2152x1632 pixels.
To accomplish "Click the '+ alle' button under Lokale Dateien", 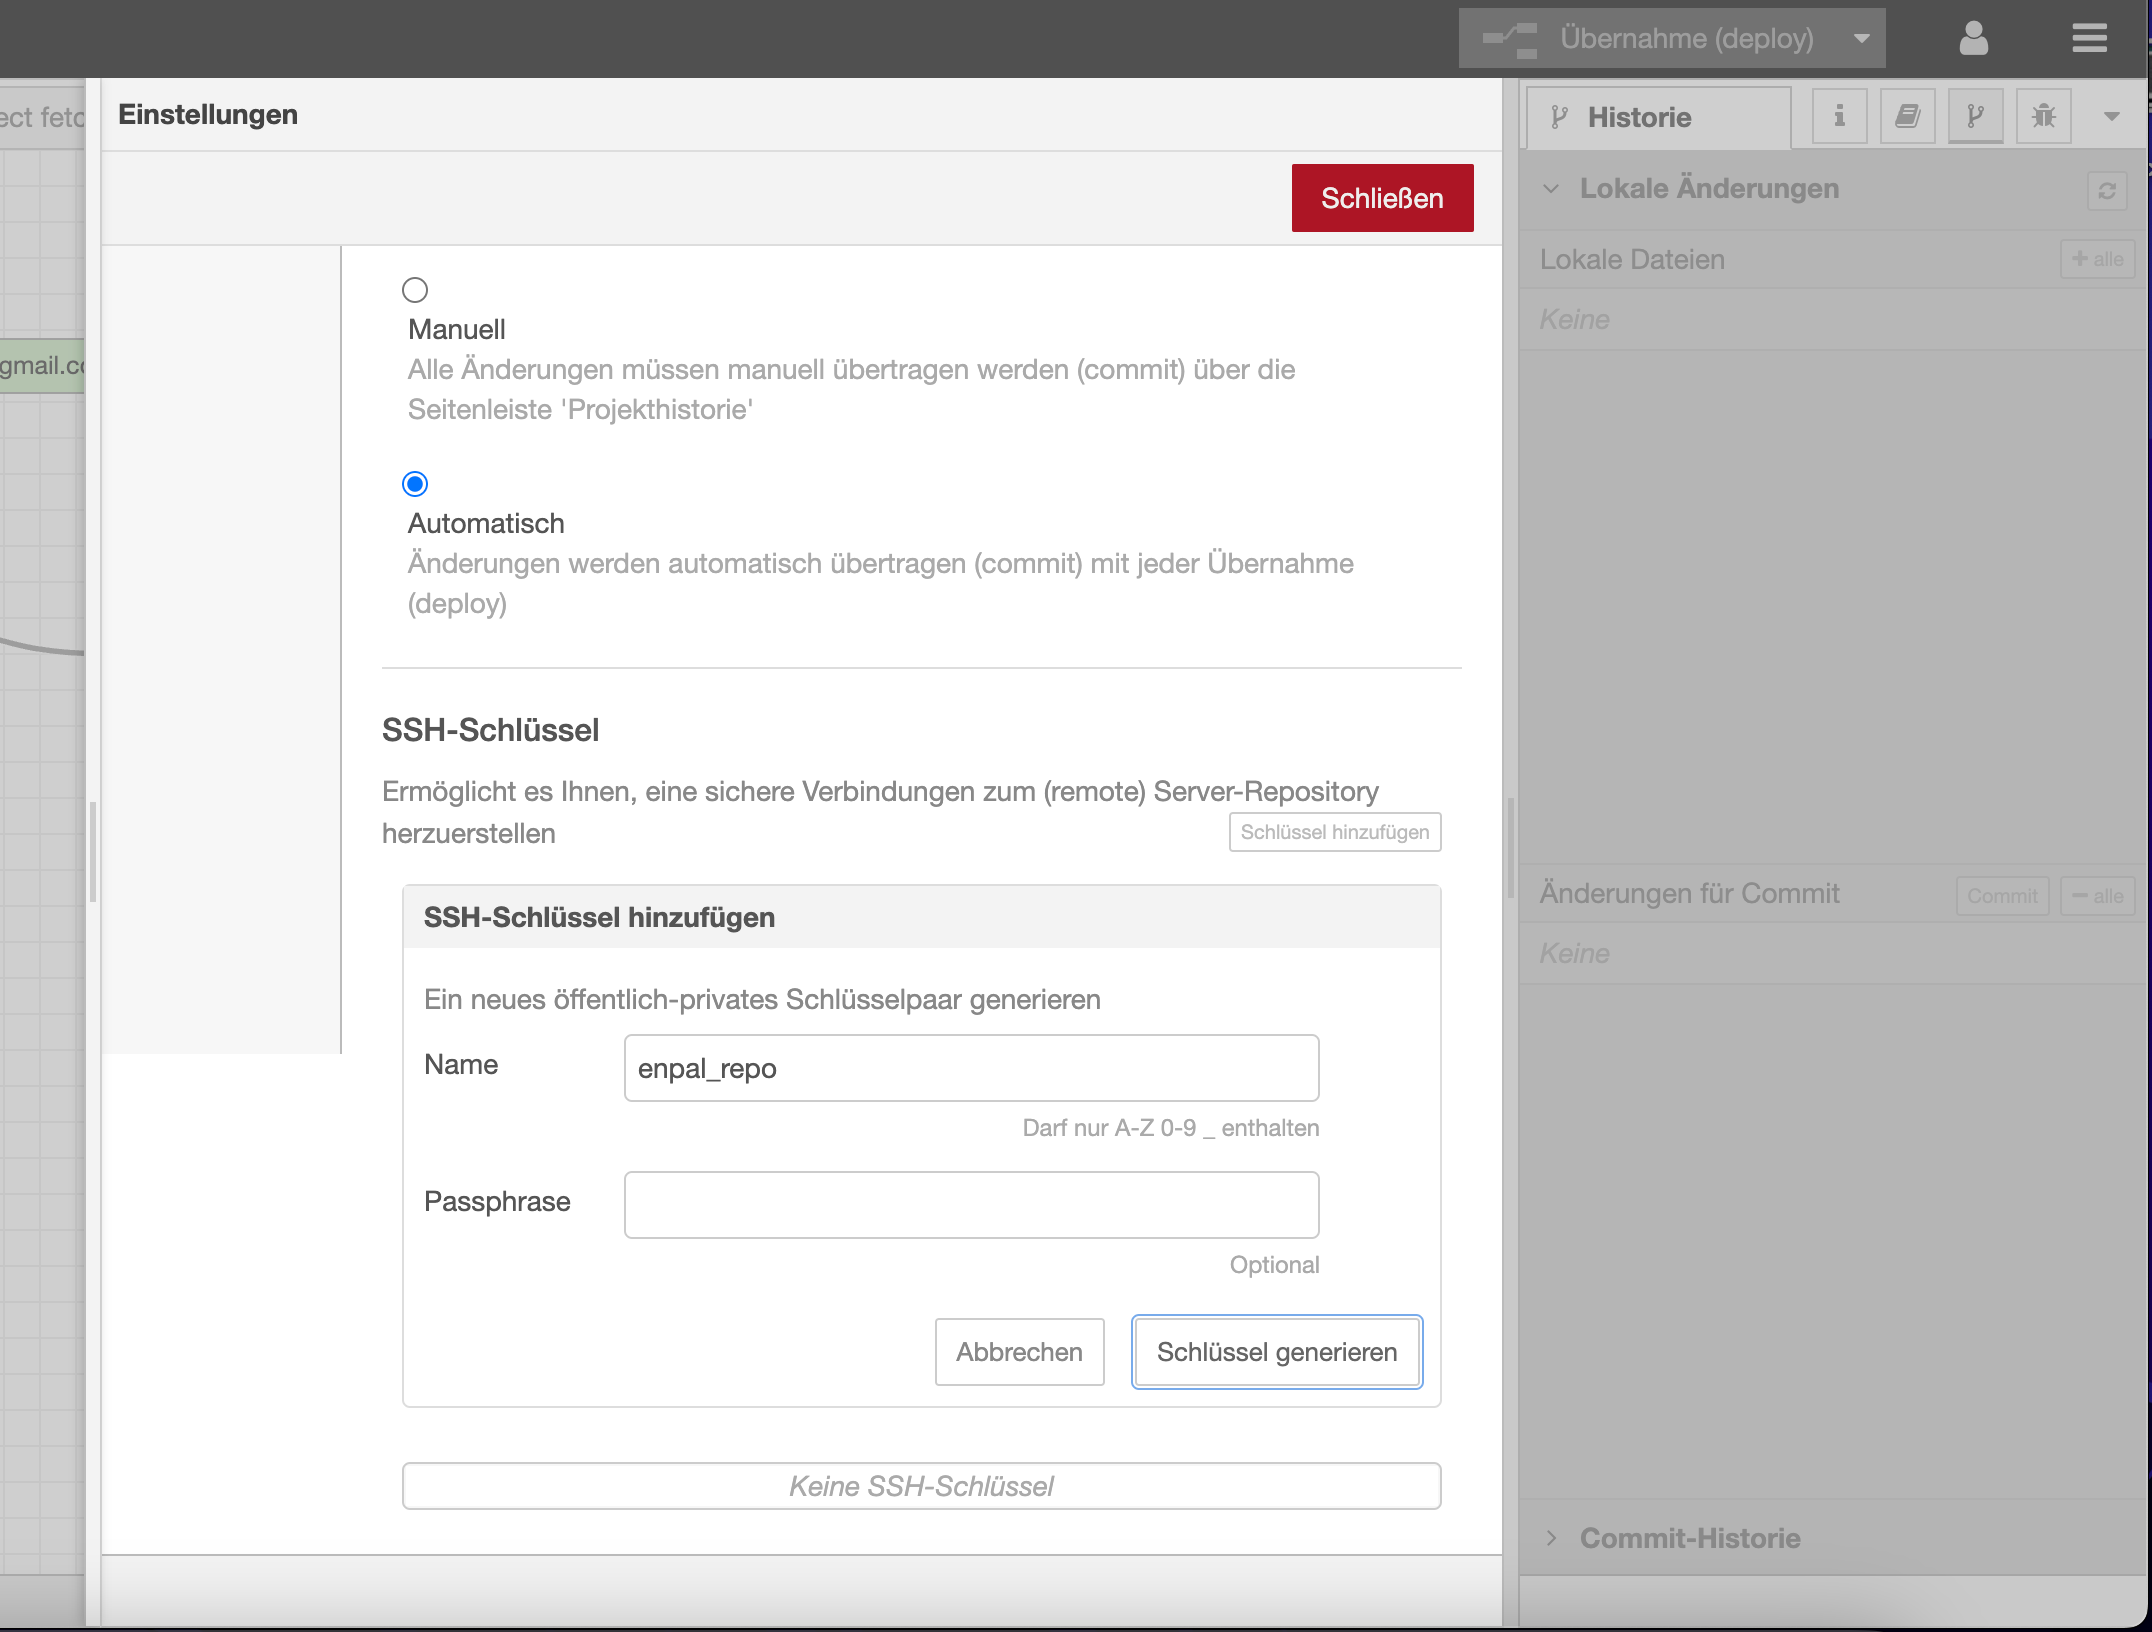I will [2097, 259].
